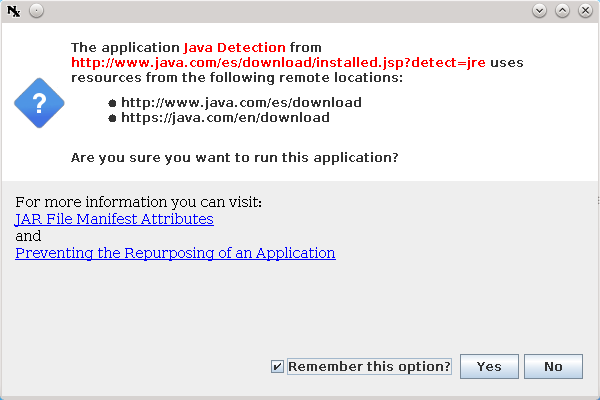Click the red installed.jsp?detect=jre URL text
The image size is (600, 400).
(x=278, y=62)
